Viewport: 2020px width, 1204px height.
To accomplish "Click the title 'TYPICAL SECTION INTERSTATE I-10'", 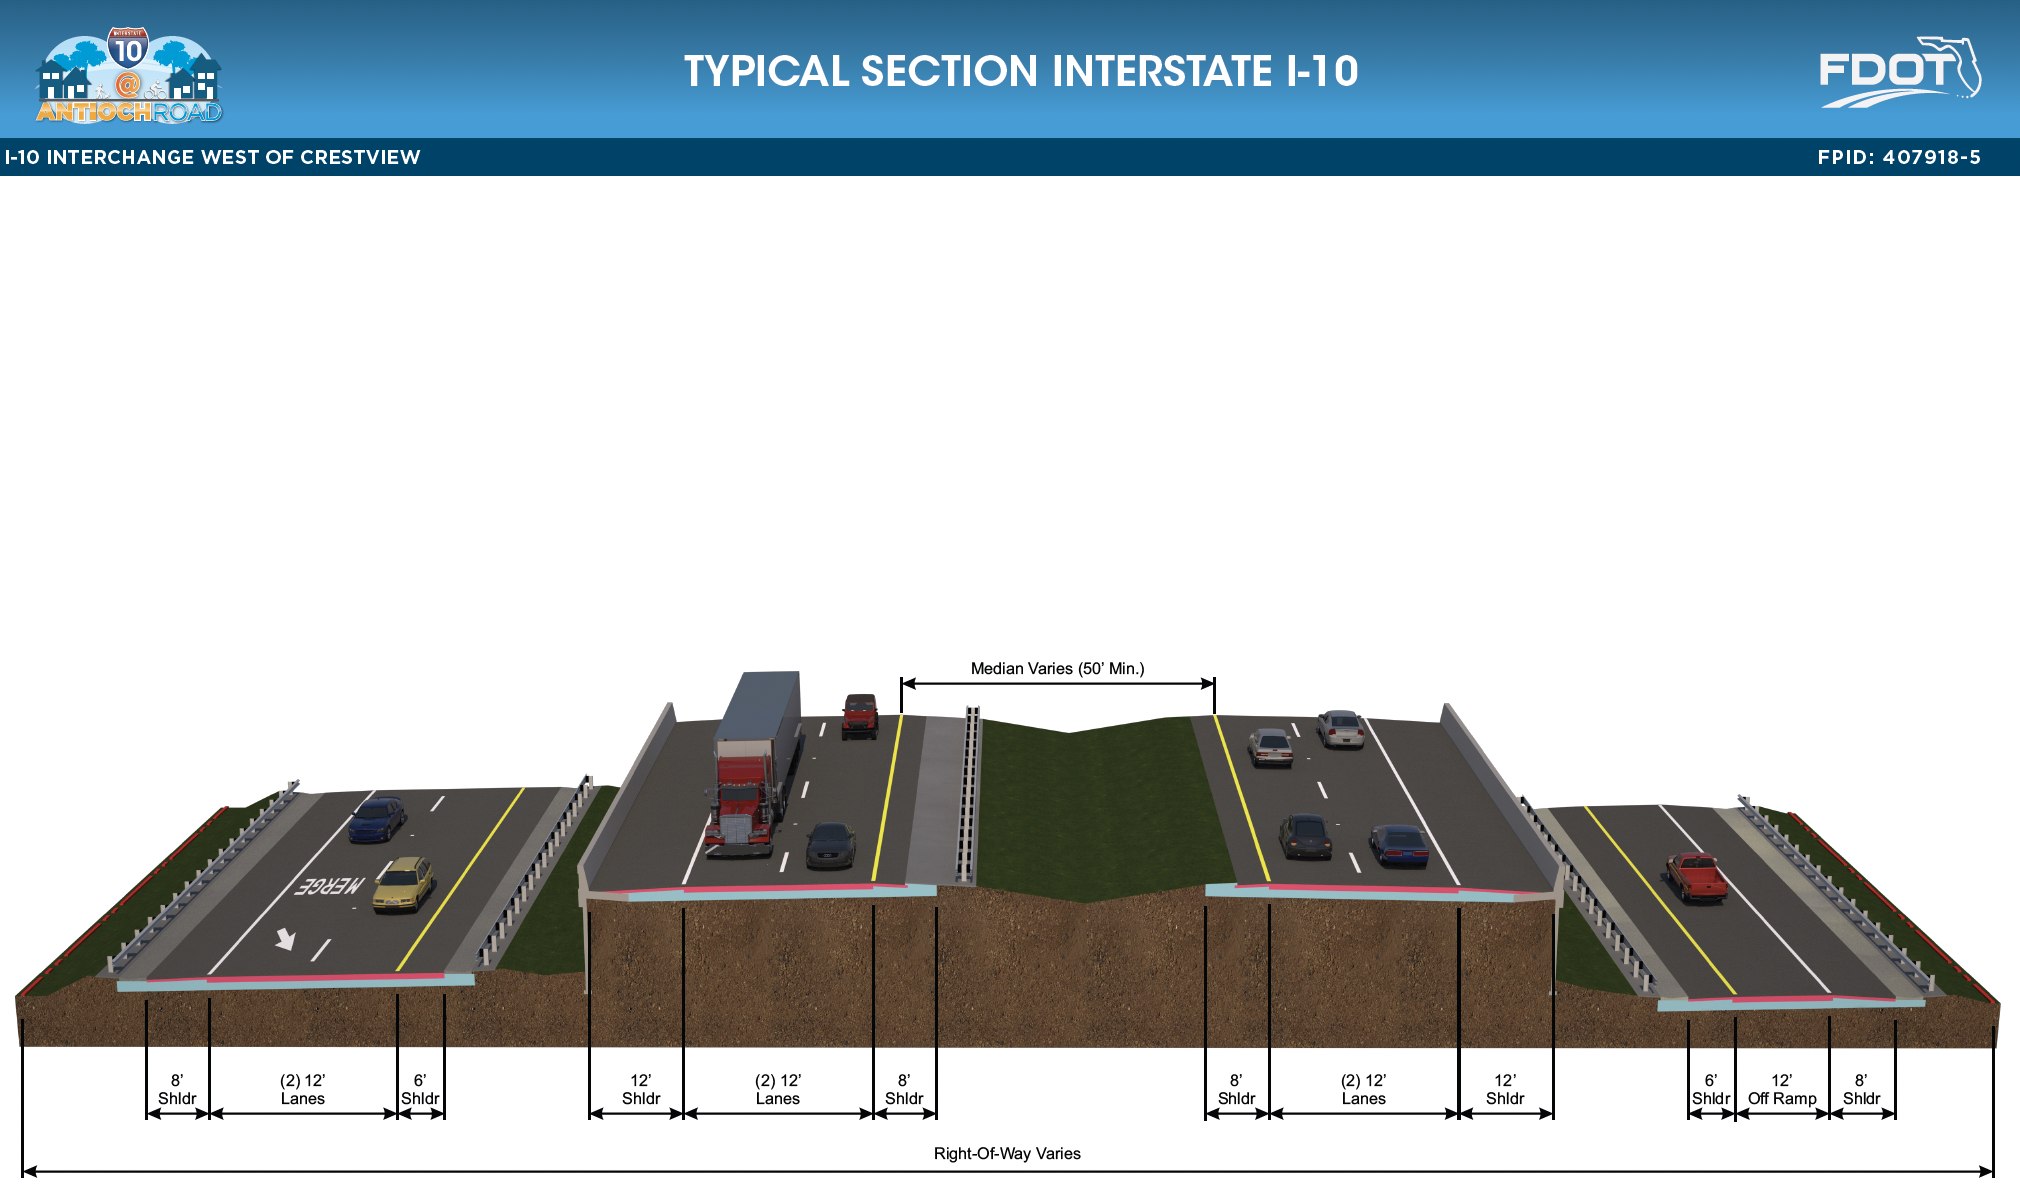I will coord(1021,71).
